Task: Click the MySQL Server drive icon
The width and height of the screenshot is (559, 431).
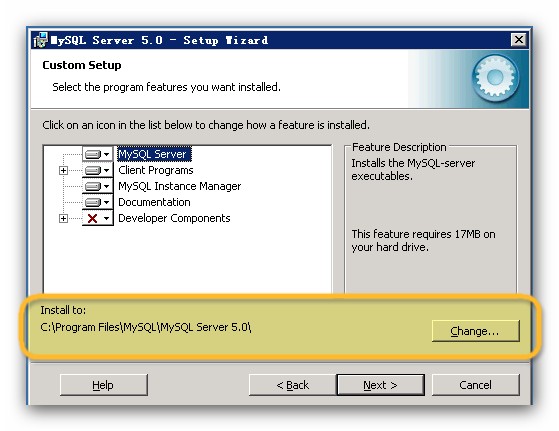Action: (93, 154)
